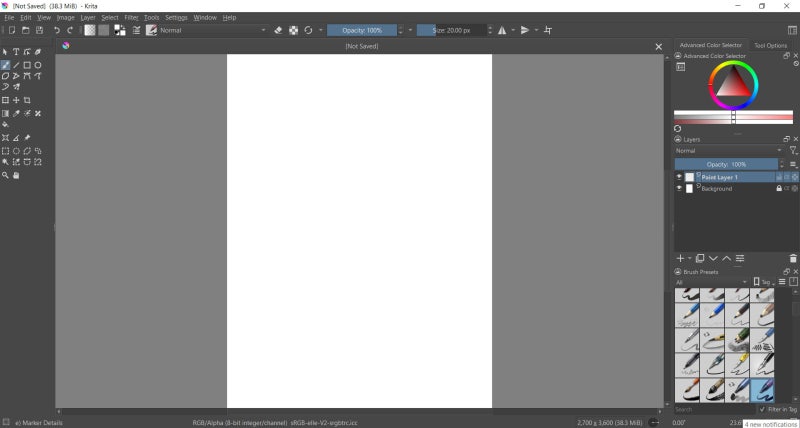Open the fill patterns chooser
Screen dimensions: 800x428
104,31
